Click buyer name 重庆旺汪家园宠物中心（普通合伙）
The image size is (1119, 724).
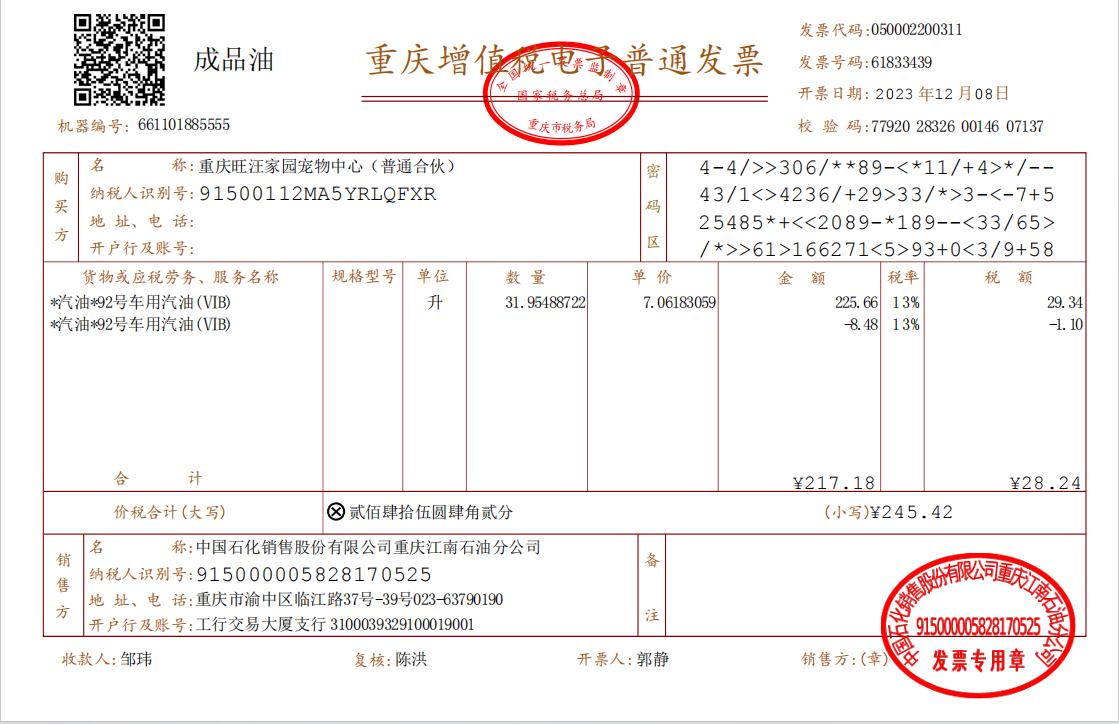click(x=328, y=166)
